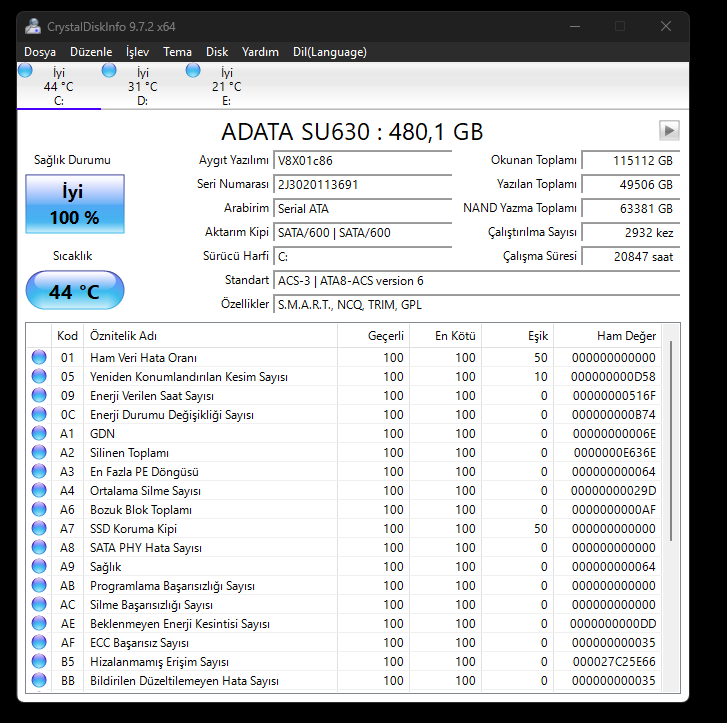This screenshot has width=727, height=723.
Task: Click NAND Yazma Toplamı value 63381 GB
Action: click(x=631, y=209)
